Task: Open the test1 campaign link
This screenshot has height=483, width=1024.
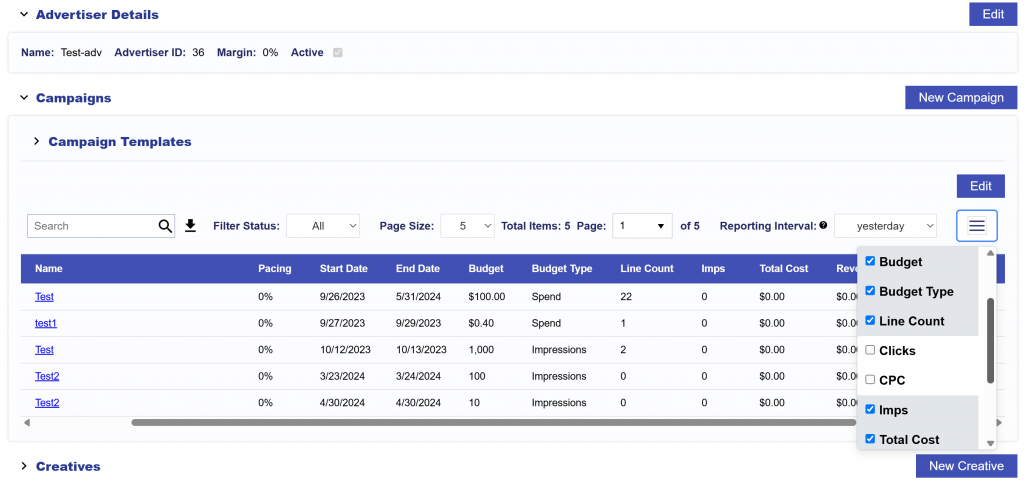Action: point(46,323)
